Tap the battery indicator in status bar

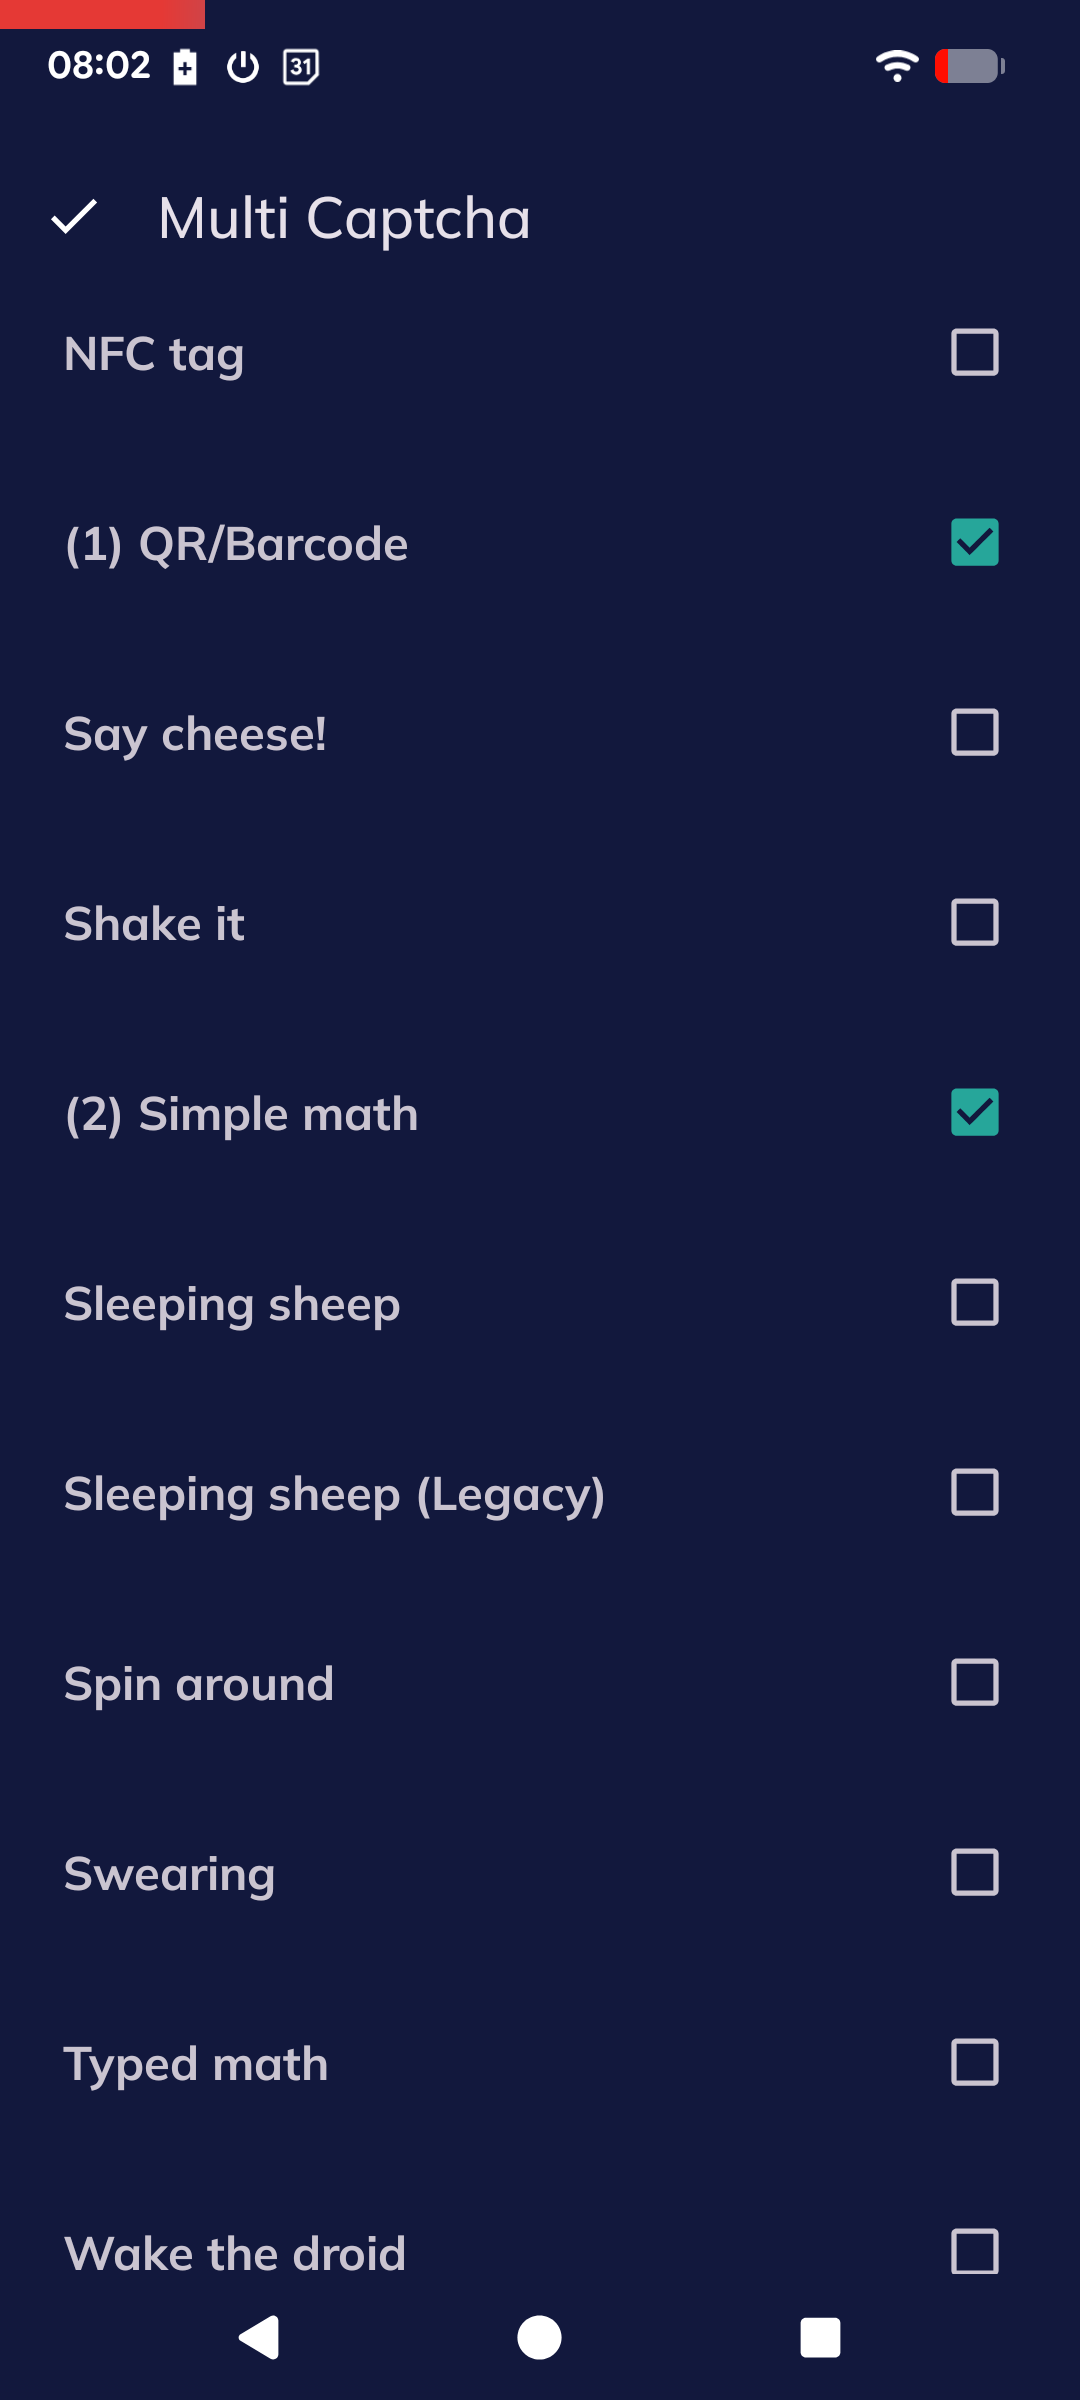[969, 66]
